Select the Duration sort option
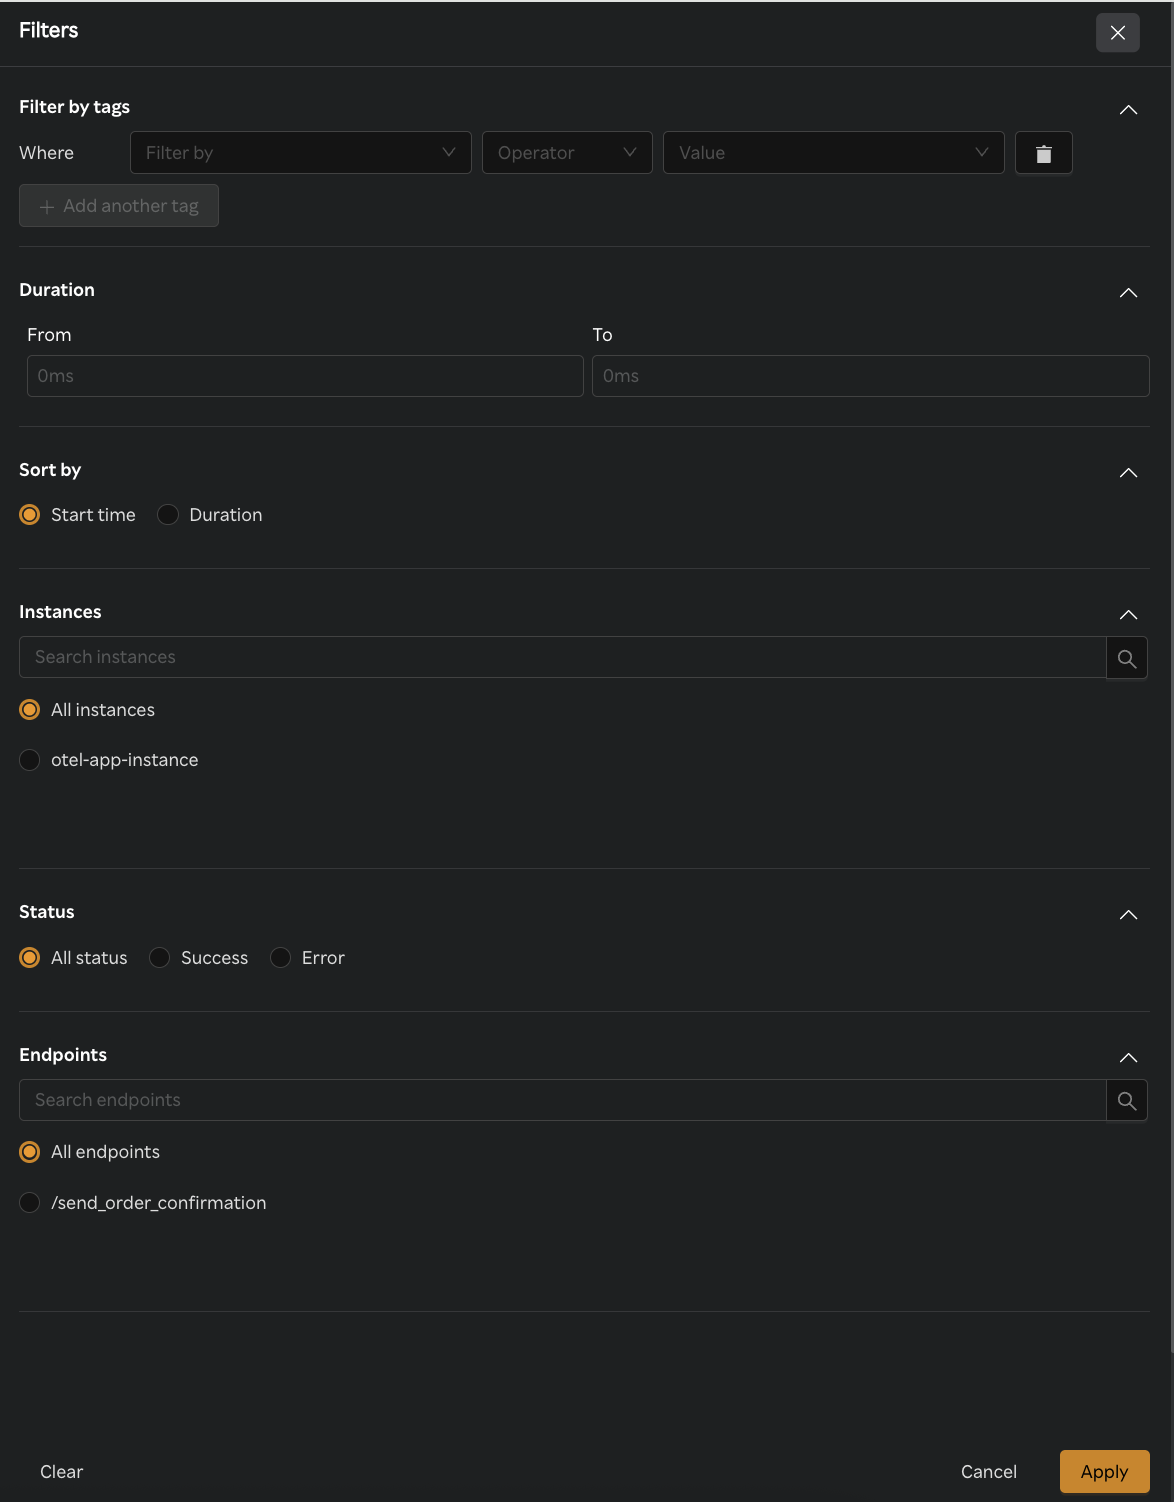This screenshot has height=1502, width=1174. pyautogui.click(x=167, y=514)
